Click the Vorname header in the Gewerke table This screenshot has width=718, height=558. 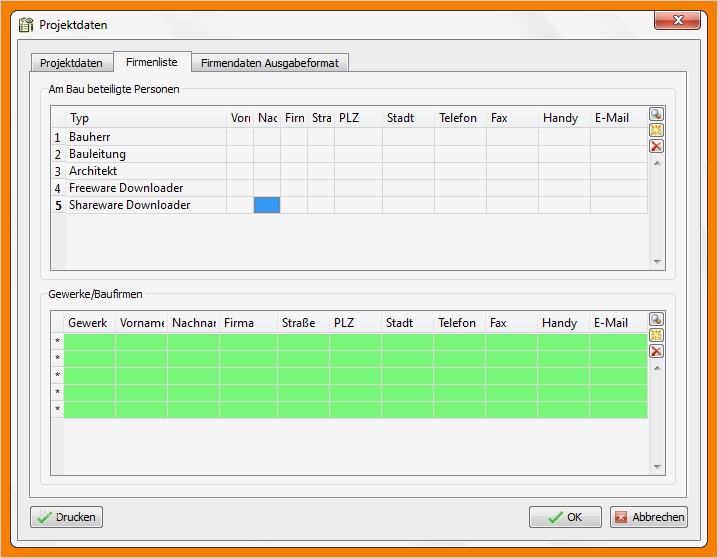[x=141, y=323]
